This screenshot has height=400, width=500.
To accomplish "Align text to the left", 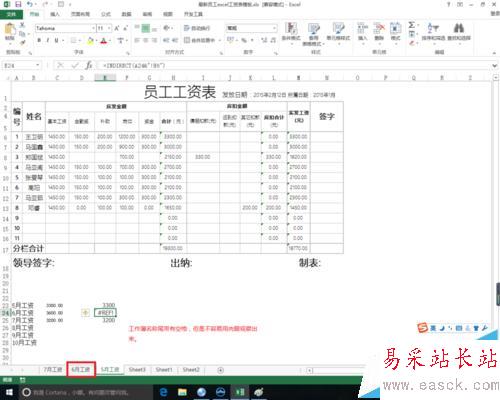I will tap(137, 40).
